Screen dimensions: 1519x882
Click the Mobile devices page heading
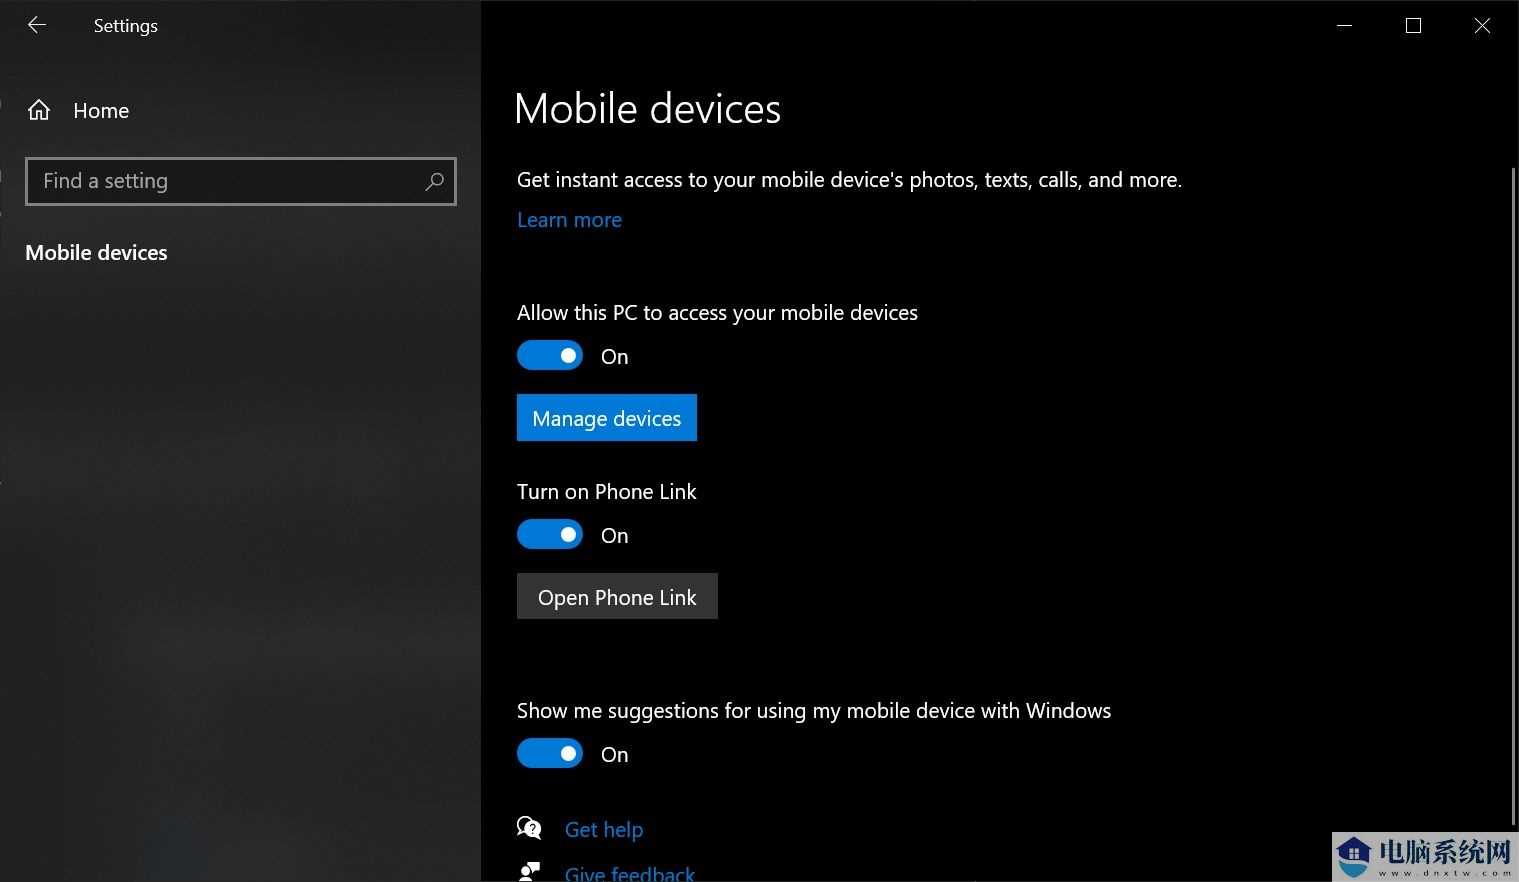(647, 108)
